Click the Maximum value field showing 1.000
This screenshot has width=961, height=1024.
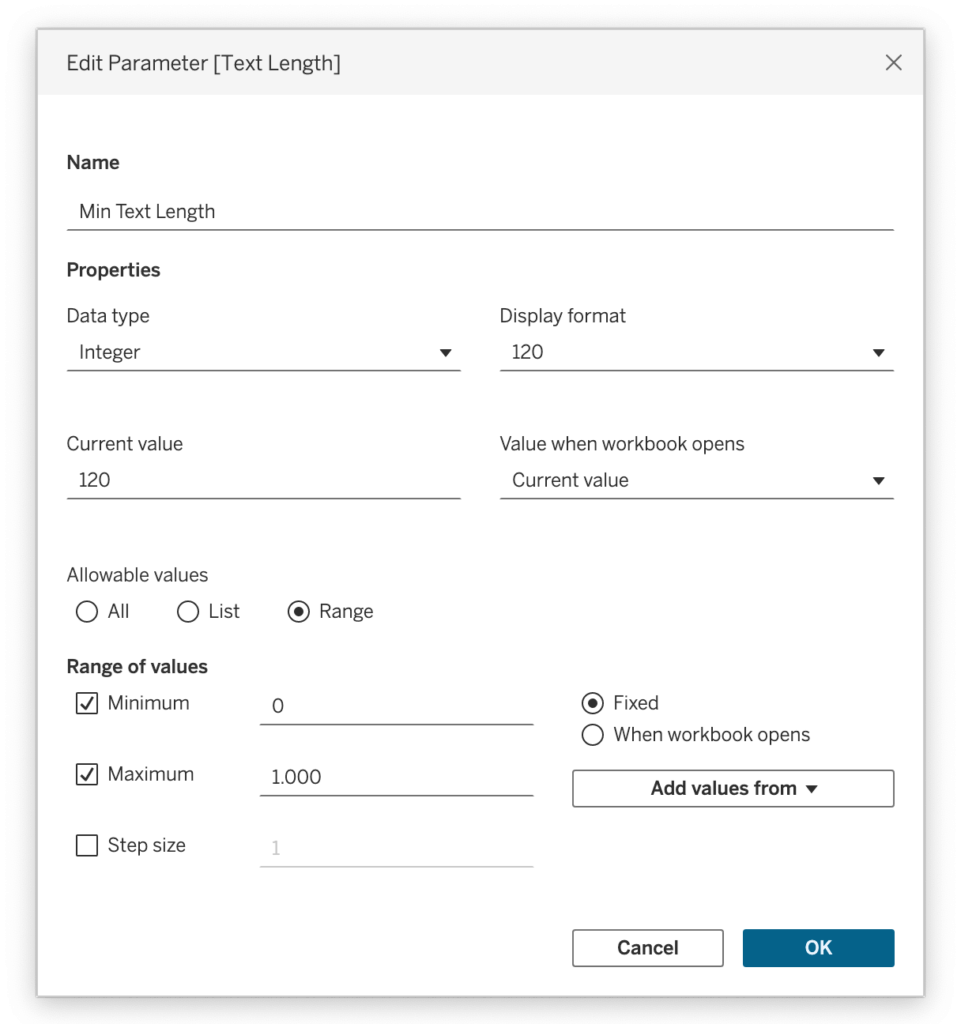click(x=396, y=778)
